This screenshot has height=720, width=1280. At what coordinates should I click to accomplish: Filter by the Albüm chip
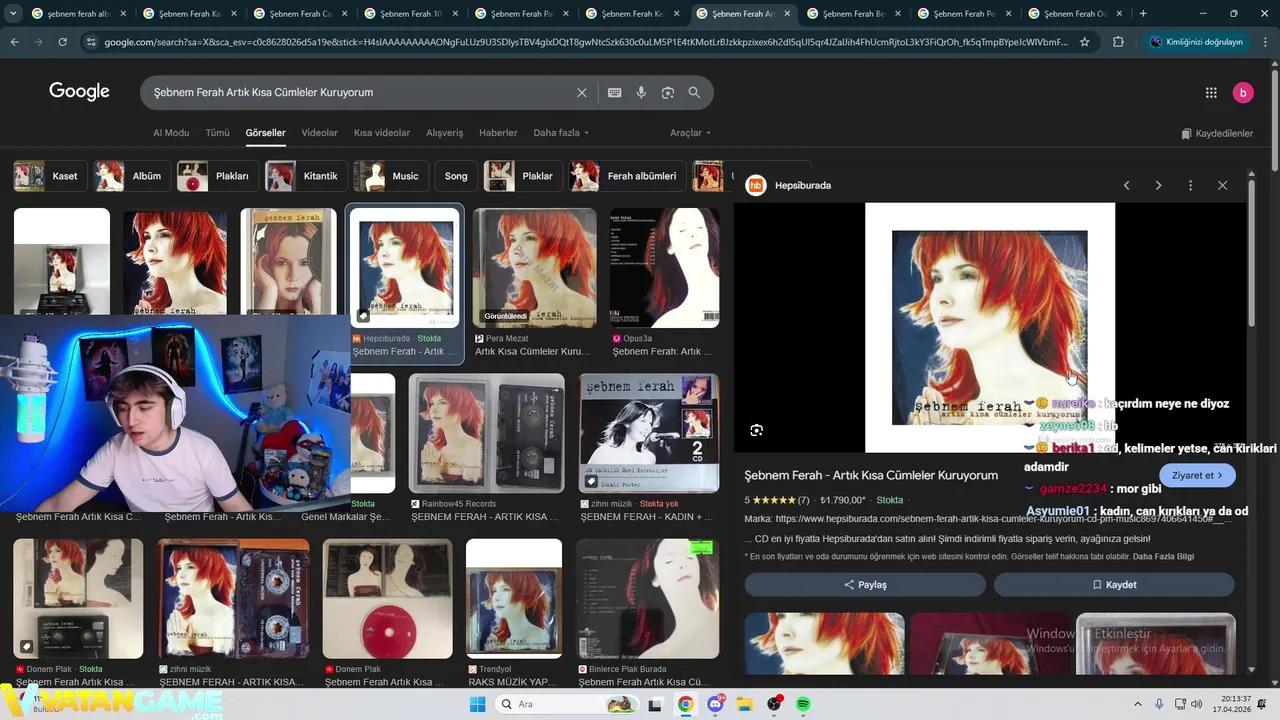131,176
